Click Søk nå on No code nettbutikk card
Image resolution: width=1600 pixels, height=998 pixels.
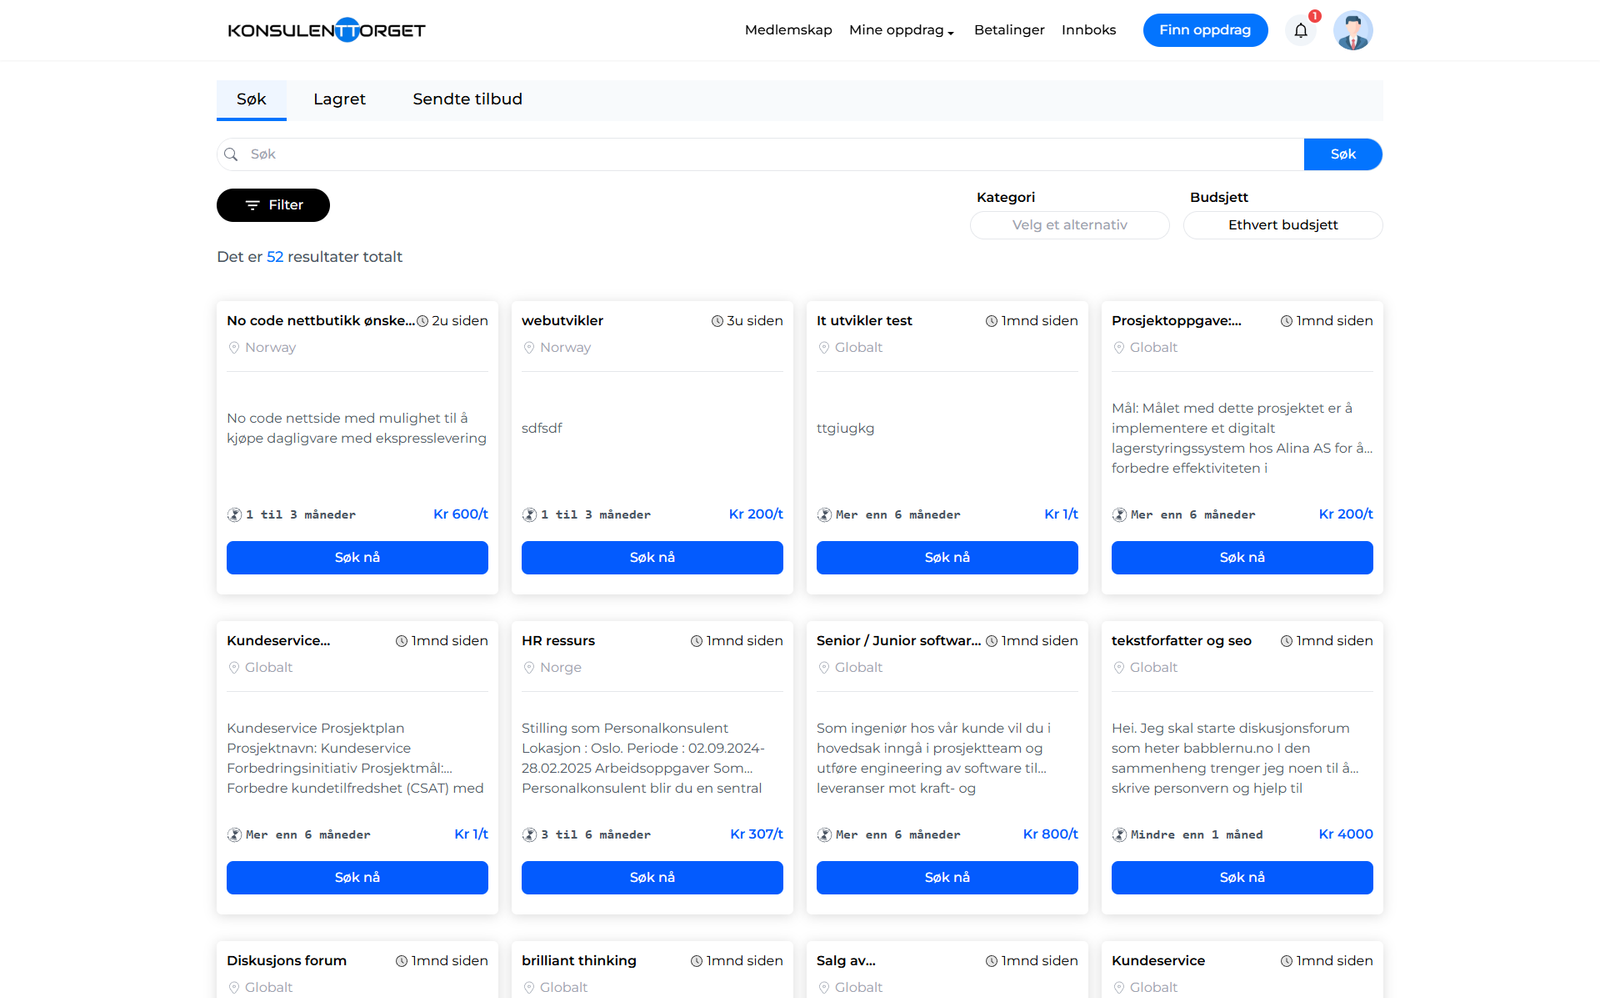point(357,558)
